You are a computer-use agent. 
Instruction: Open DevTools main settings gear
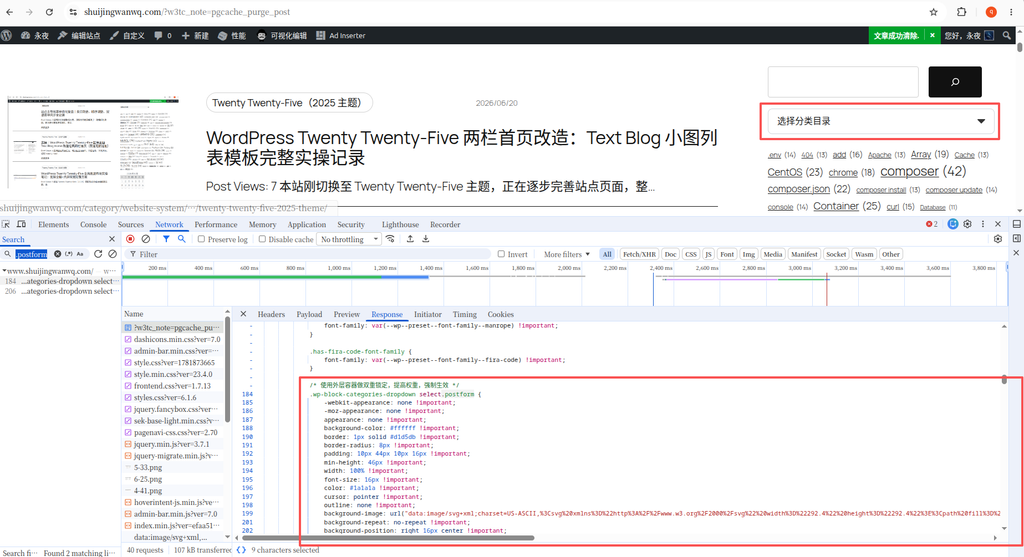click(968, 224)
